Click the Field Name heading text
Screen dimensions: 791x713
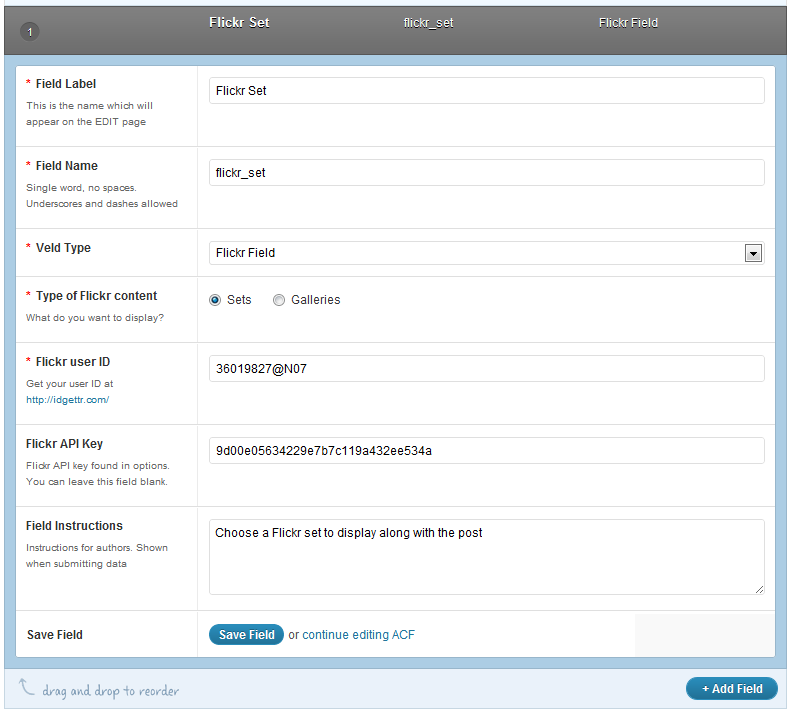coord(67,166)
